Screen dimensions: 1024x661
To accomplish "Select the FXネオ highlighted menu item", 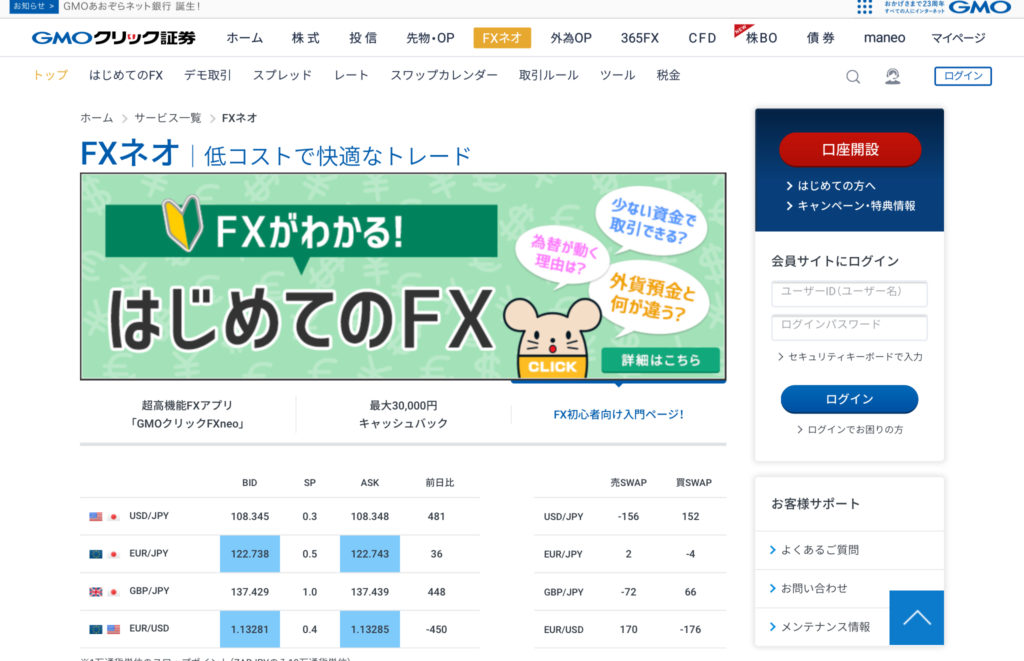I will [x=502, y=38].
